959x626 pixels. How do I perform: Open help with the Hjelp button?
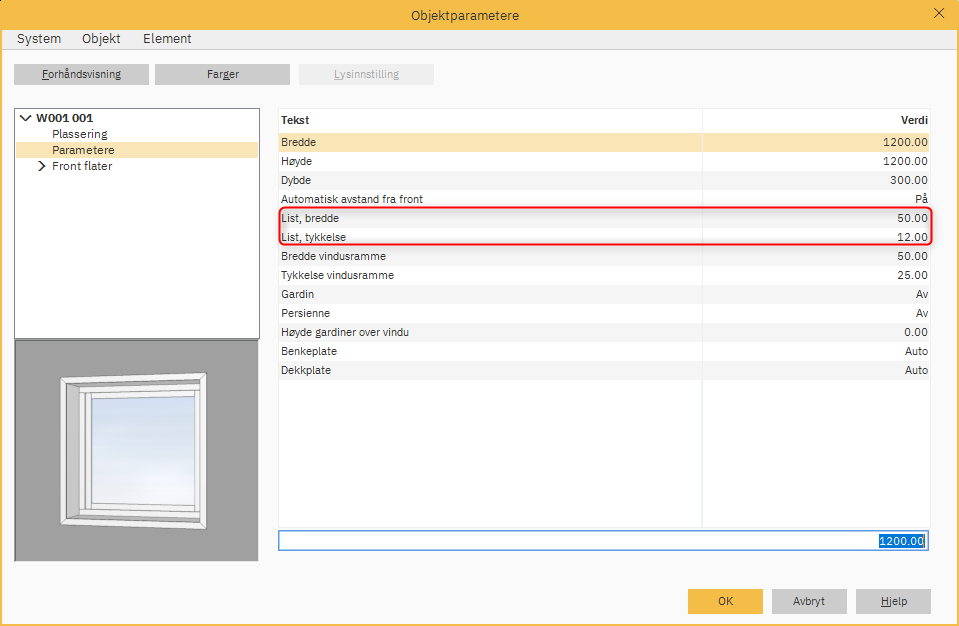[x=893, y=601]
